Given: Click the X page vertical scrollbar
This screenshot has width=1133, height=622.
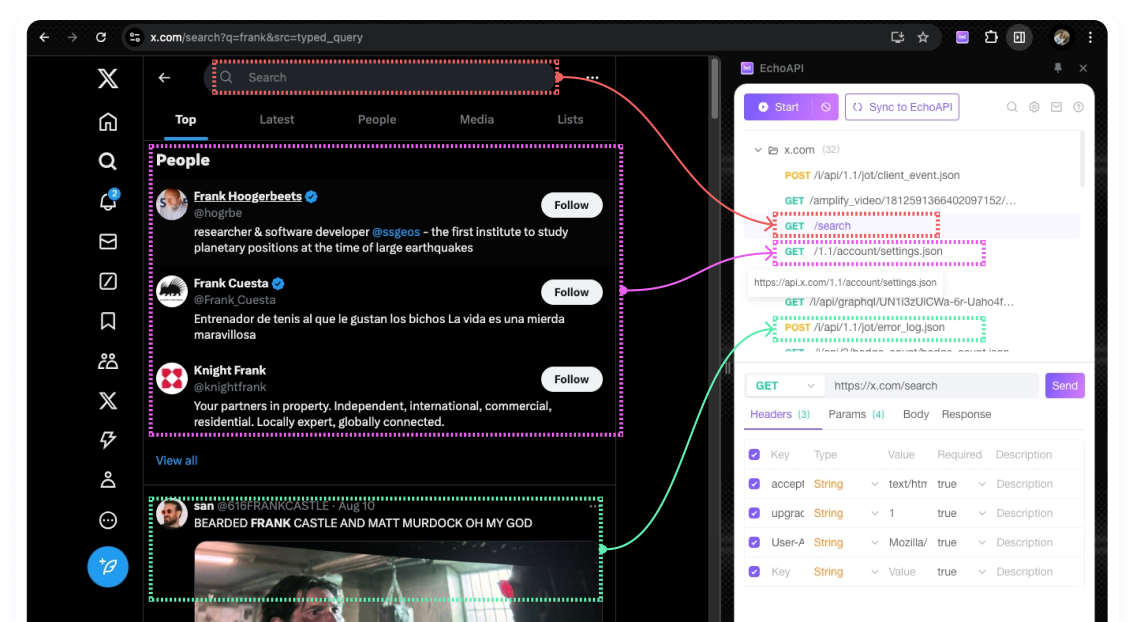Looking at the screenshot, I should (715, 88).
